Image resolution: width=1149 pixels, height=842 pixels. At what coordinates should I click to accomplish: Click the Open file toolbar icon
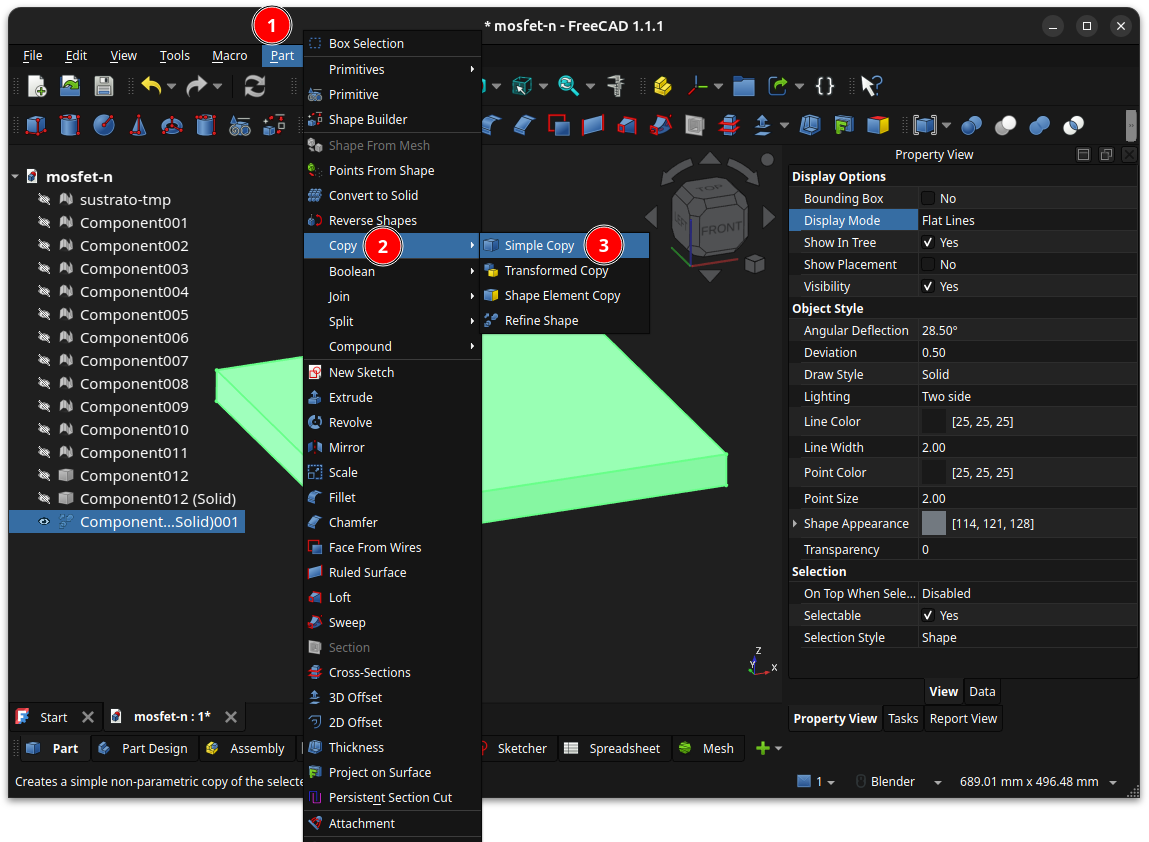click(70, 86)
